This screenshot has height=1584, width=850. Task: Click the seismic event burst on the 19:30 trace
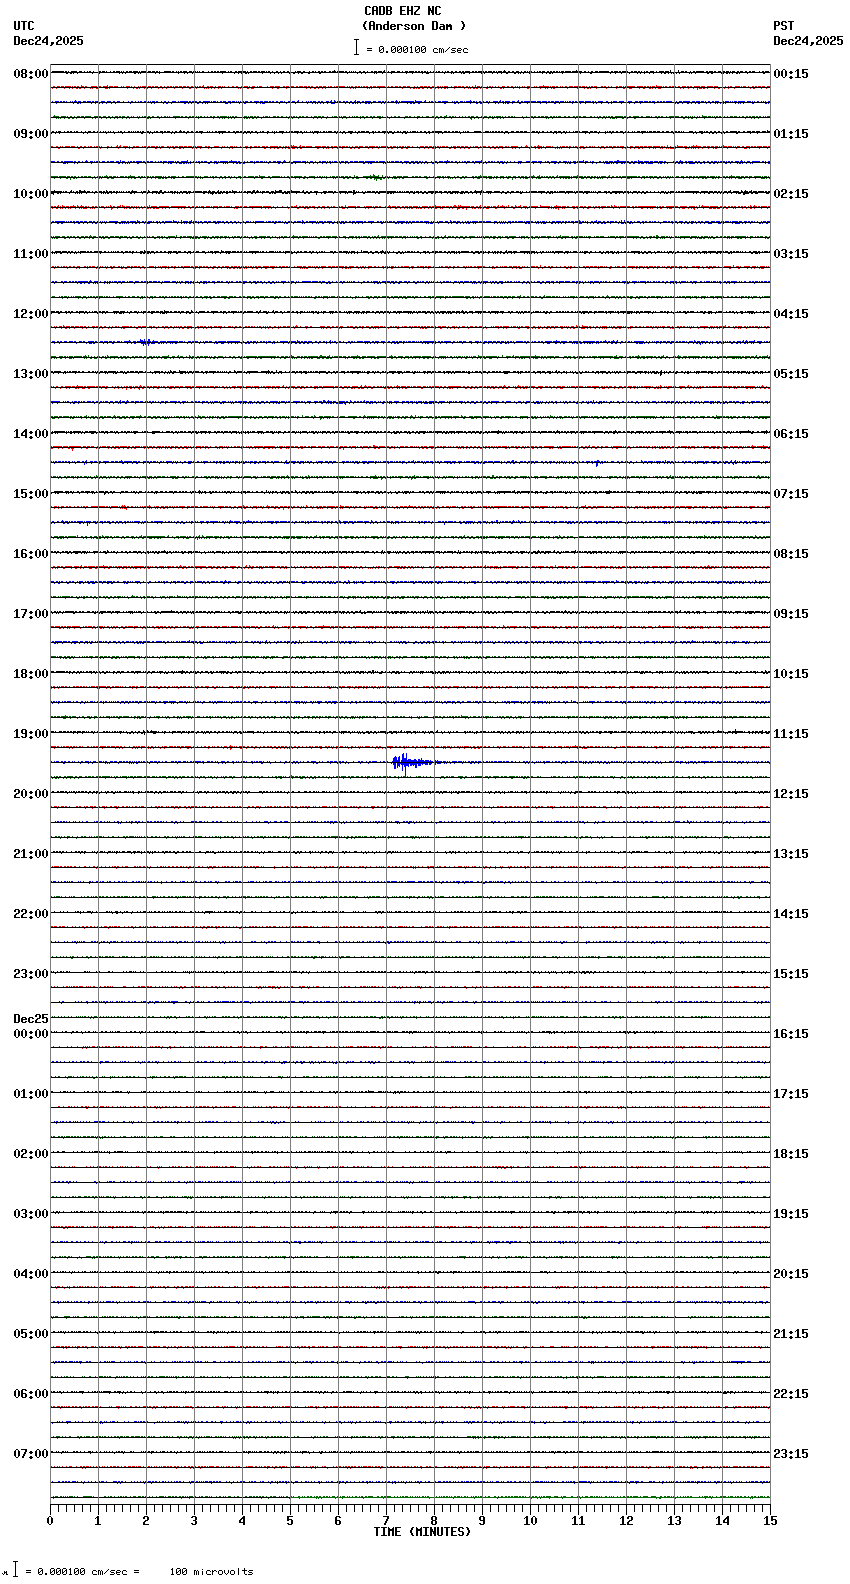point(411,762)
